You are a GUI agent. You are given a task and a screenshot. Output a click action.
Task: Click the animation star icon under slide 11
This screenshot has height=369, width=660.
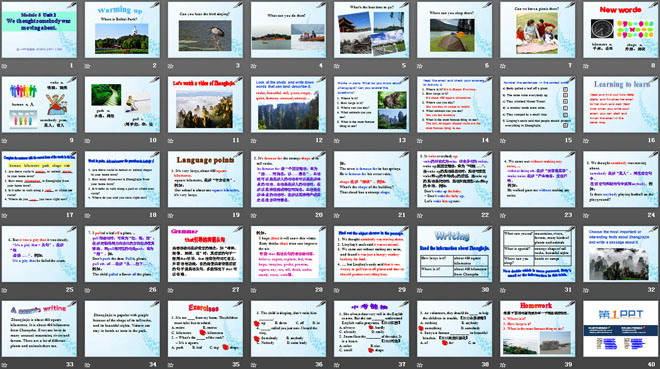pos(170,141)
